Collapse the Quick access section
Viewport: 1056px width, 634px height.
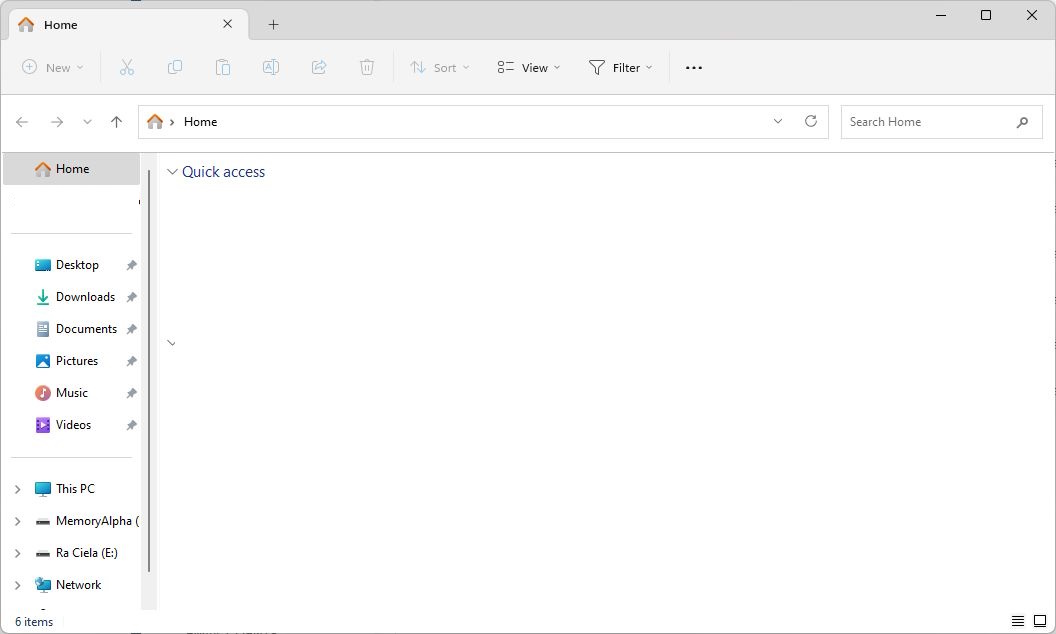click(172, 172)
